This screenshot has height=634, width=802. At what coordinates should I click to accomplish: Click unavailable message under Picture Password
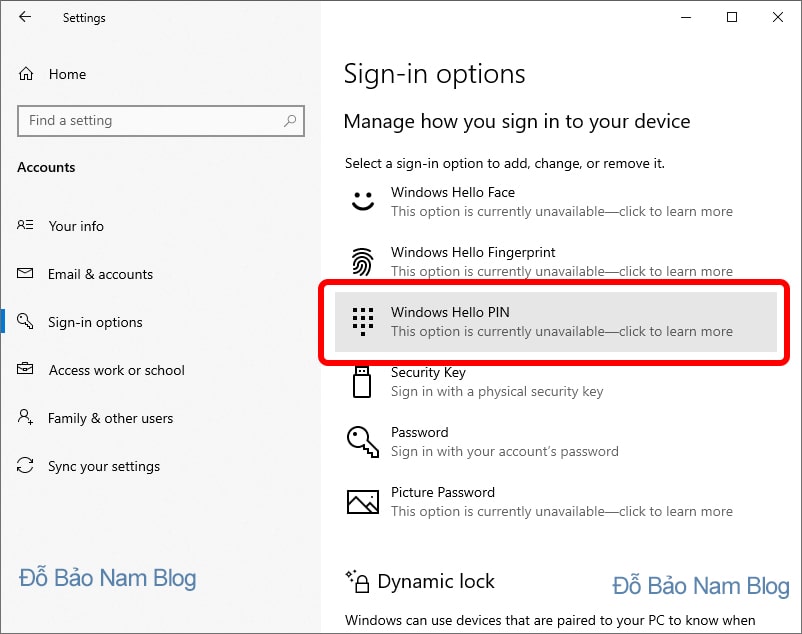[x=562, y=511]
